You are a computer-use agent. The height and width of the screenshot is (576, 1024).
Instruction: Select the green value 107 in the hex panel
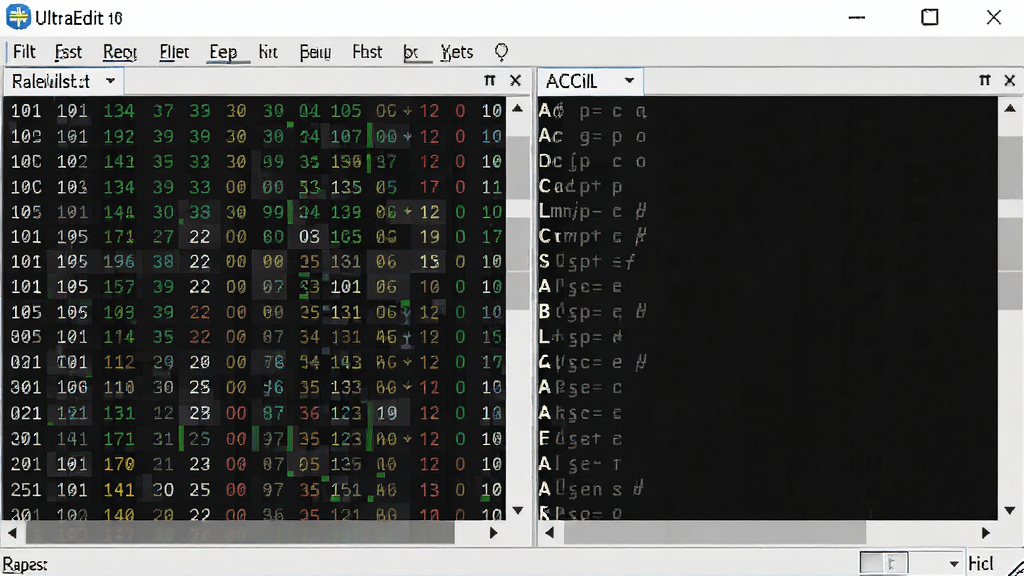(x=346, y=136)
